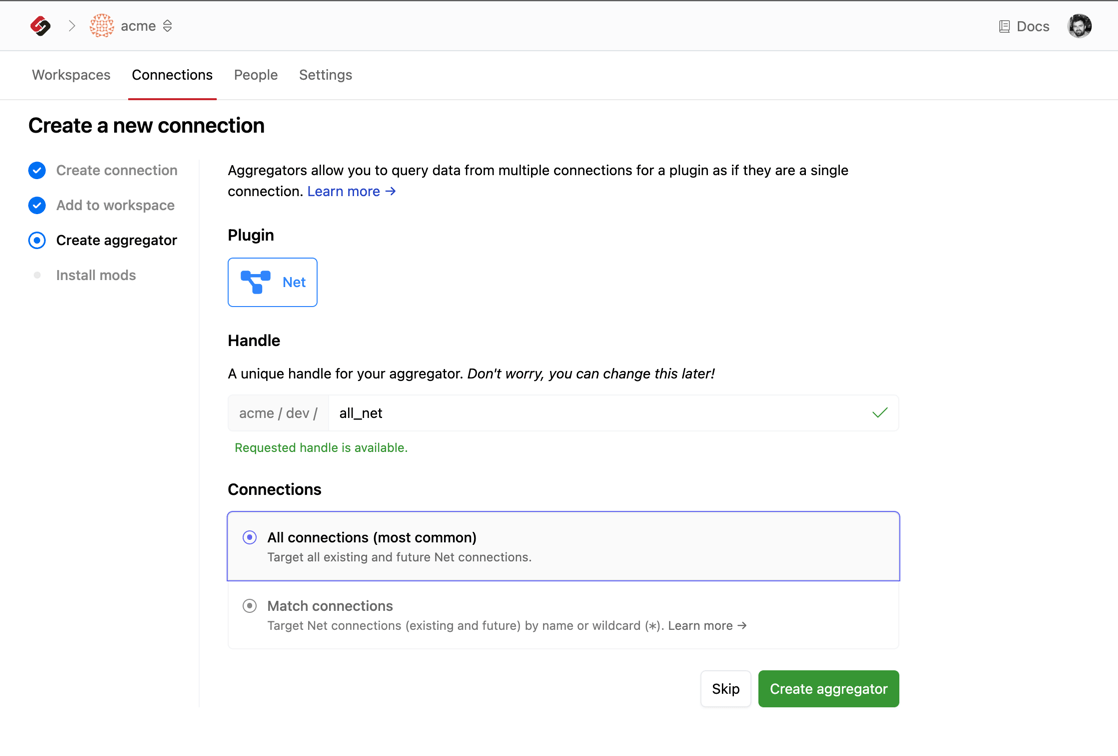
Task: Follow the Learn more link about aggregators
Action: 351,191
